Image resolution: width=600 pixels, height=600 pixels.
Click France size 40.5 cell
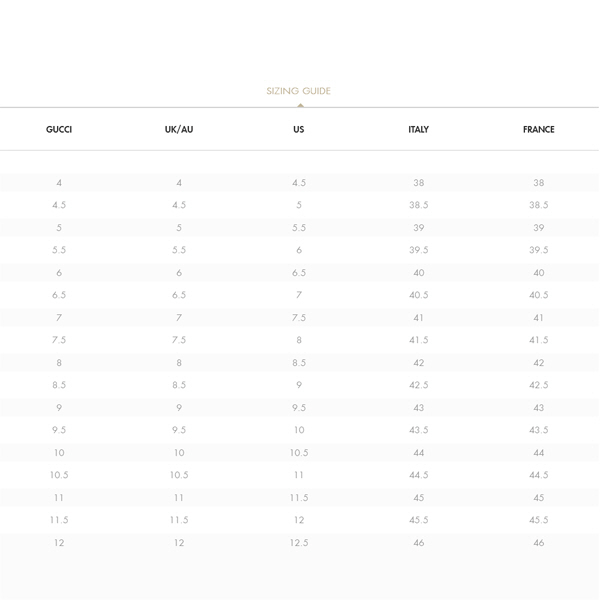[539, 295]
